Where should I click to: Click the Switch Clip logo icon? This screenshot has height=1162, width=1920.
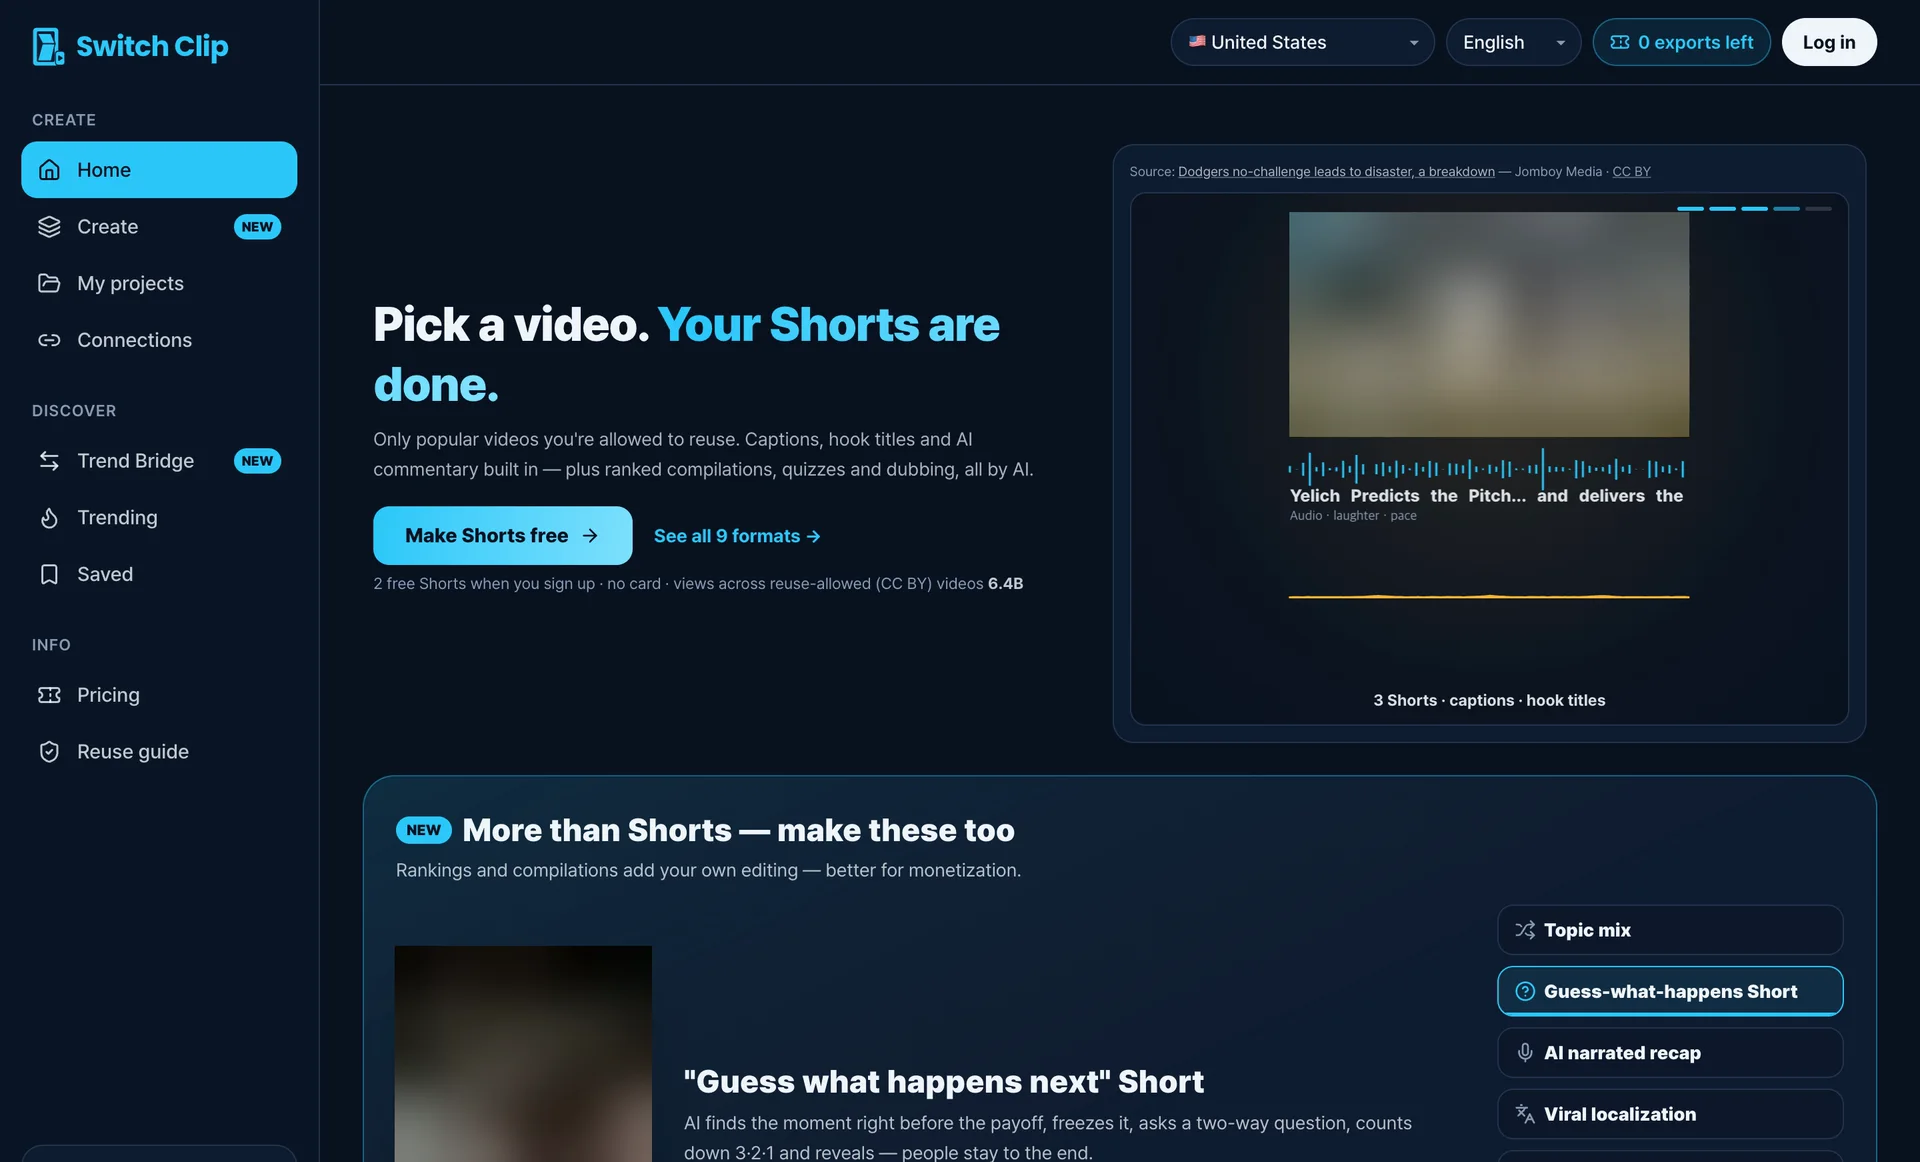click(x=48, y=46)
